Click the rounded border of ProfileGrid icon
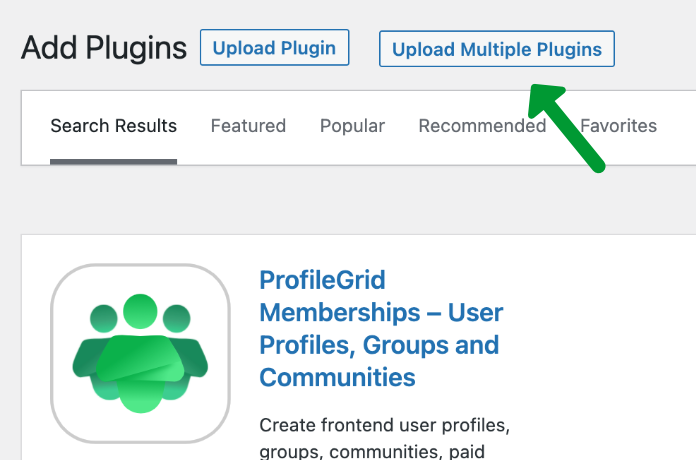Viewport: 696px width, 460px height. 53,353
